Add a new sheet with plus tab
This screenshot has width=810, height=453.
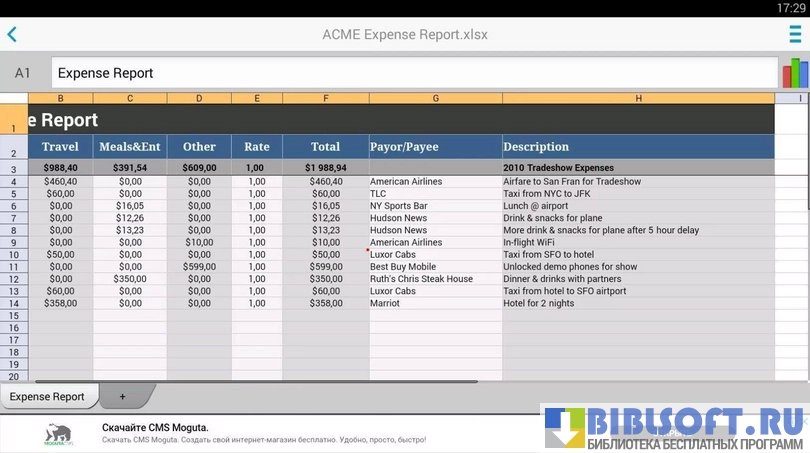123,397
